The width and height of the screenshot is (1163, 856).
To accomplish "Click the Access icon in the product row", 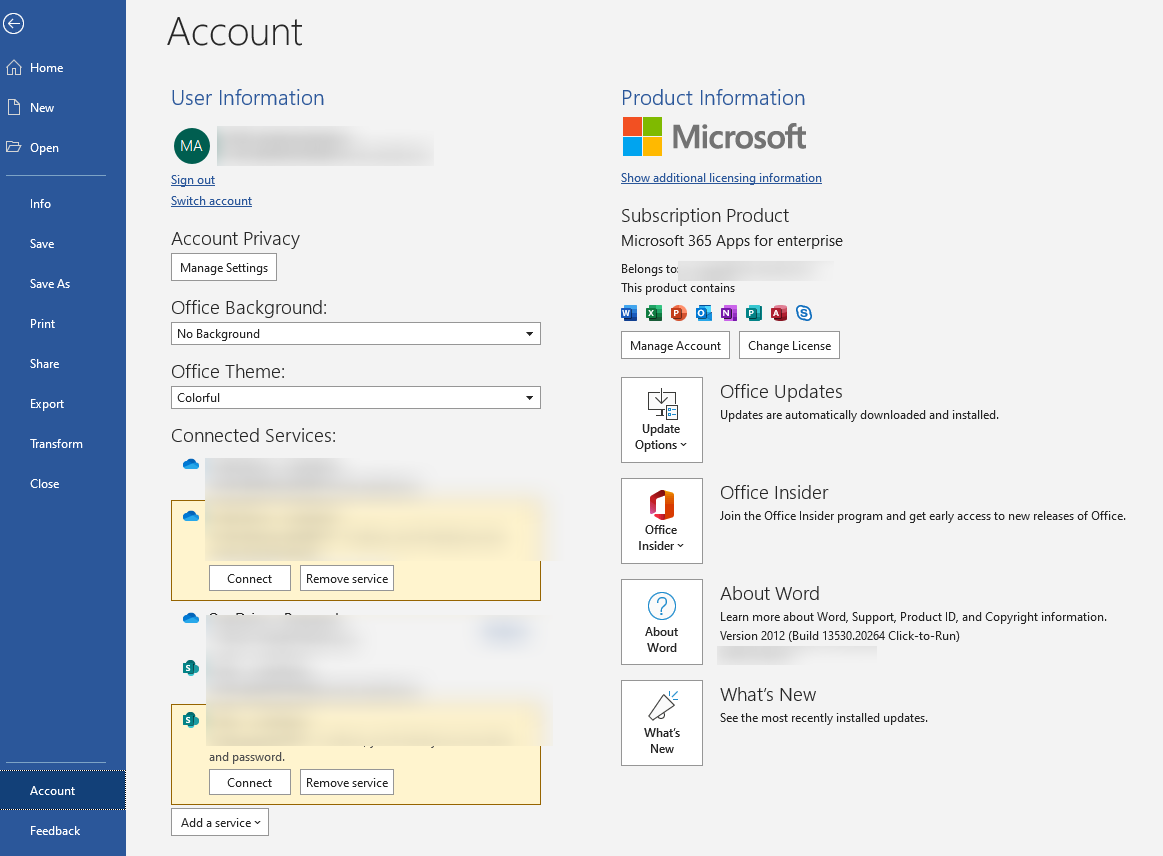I will click(778, 313).
